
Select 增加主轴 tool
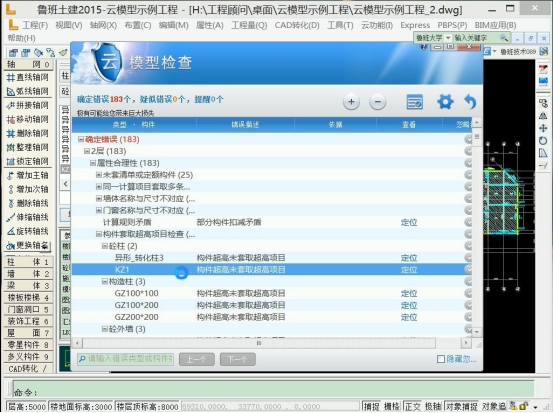[x=28, y=175]
